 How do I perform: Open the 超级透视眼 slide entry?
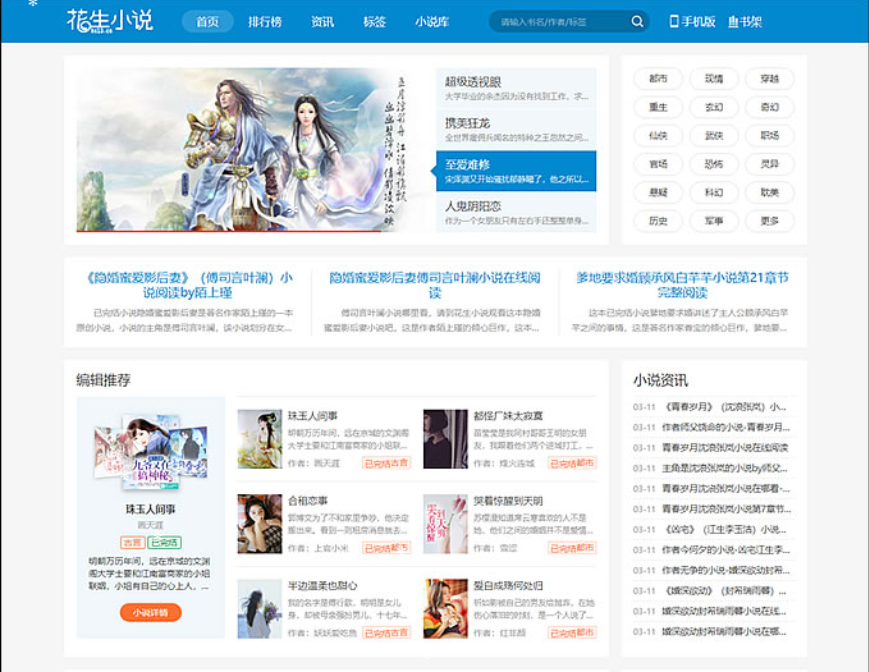click(x=516, y=88)
